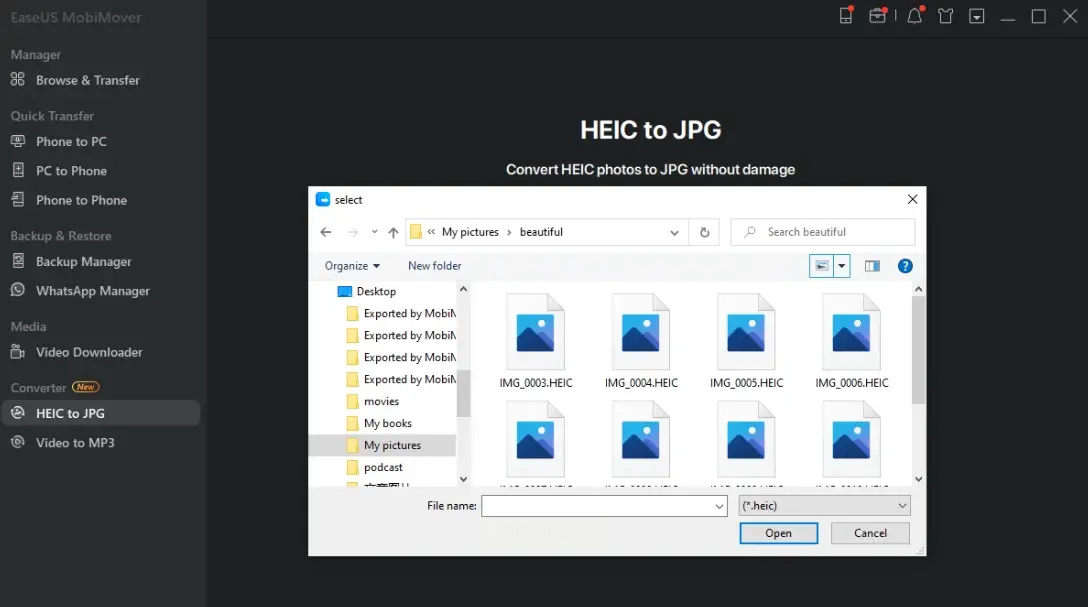This screenshot has width=1088, height=607.
Task: Expand the address bar path history dropdown
Action: tap(675, 232)
